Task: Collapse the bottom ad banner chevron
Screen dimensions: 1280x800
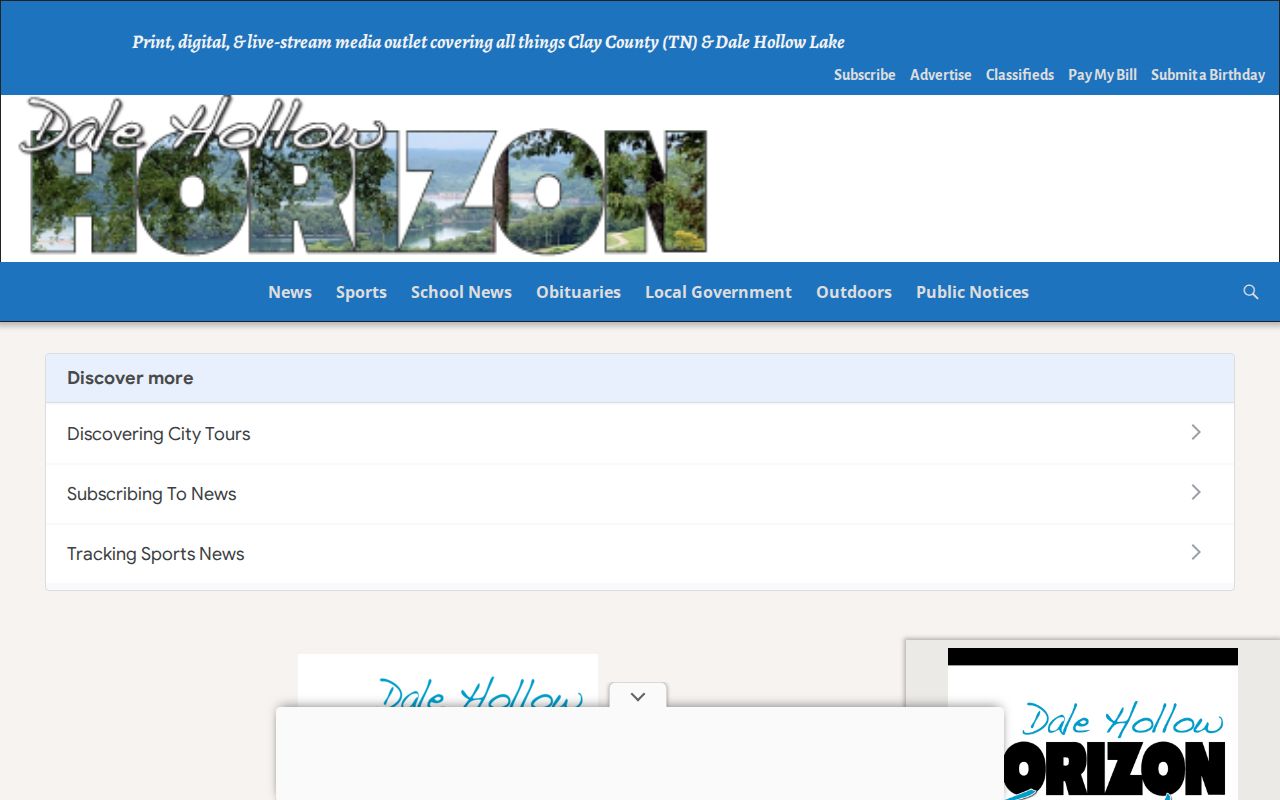Action: (x=638, y=696)
